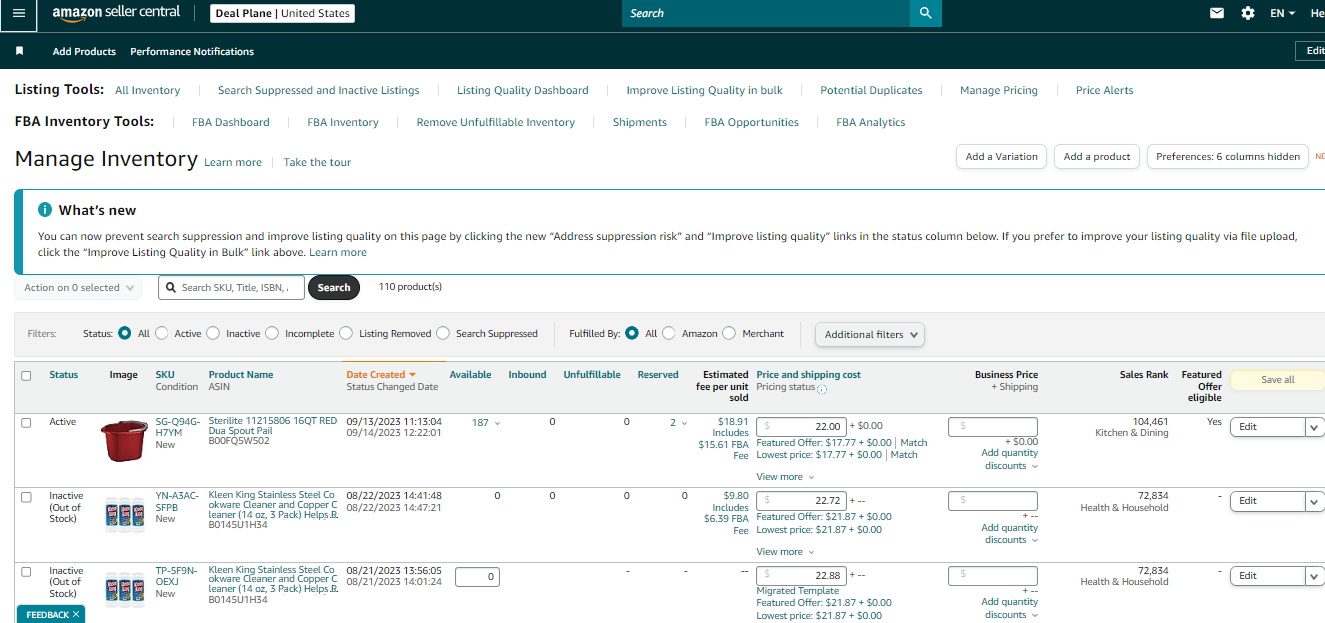This screenshot has width=1325, height=623.
Task: Expand the Reserved 2 quantity chevron
Action: 684,423
